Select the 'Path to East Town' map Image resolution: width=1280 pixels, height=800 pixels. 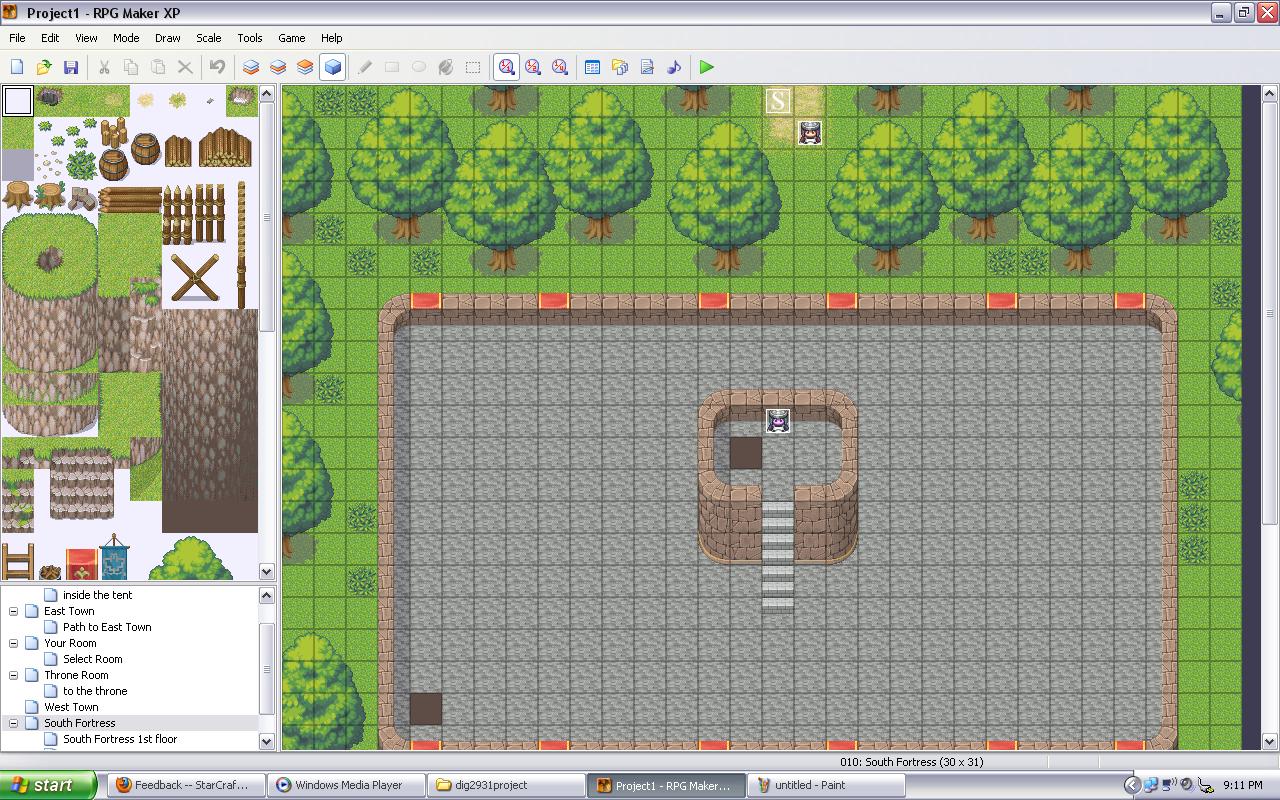(x=107, y=627)
